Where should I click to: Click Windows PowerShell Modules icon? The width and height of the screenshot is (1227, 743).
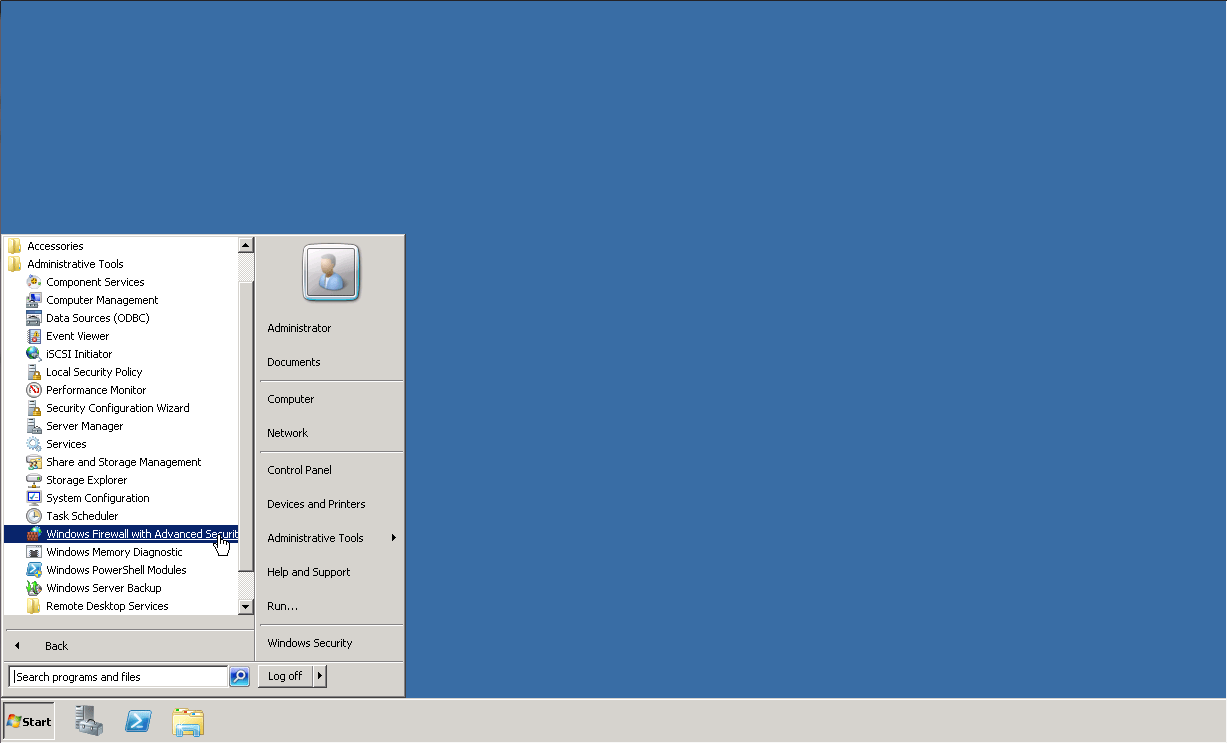click(x=34, y=570)
